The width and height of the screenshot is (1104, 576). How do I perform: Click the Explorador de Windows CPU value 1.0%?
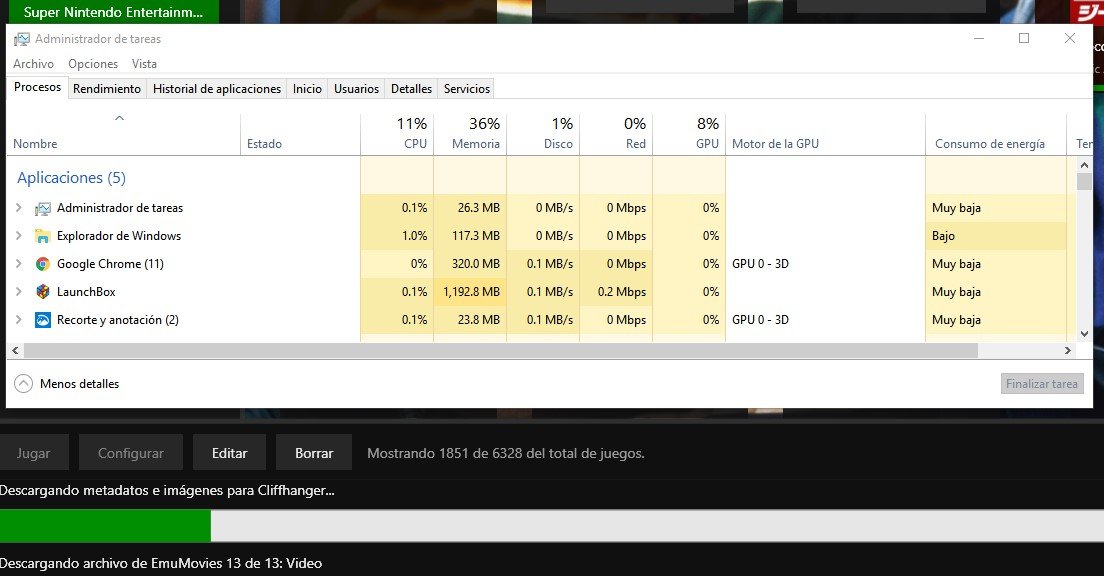coord(415,236)
